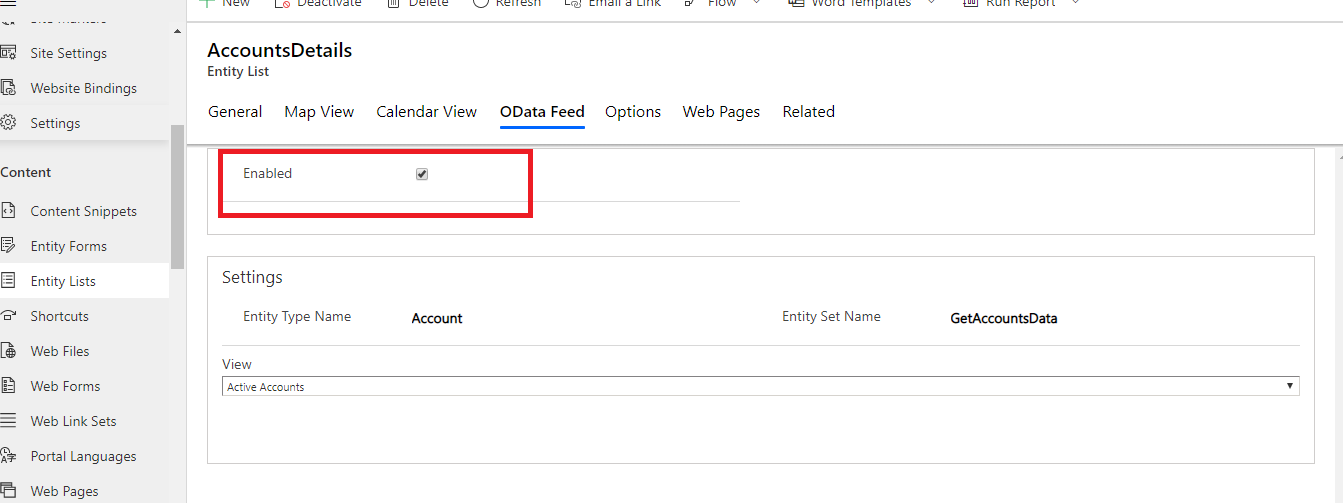The height and width of the screenshot is (503, 1343).
Task: Click the Shortcuts icon in sidebar
Action: click(9, 316)
